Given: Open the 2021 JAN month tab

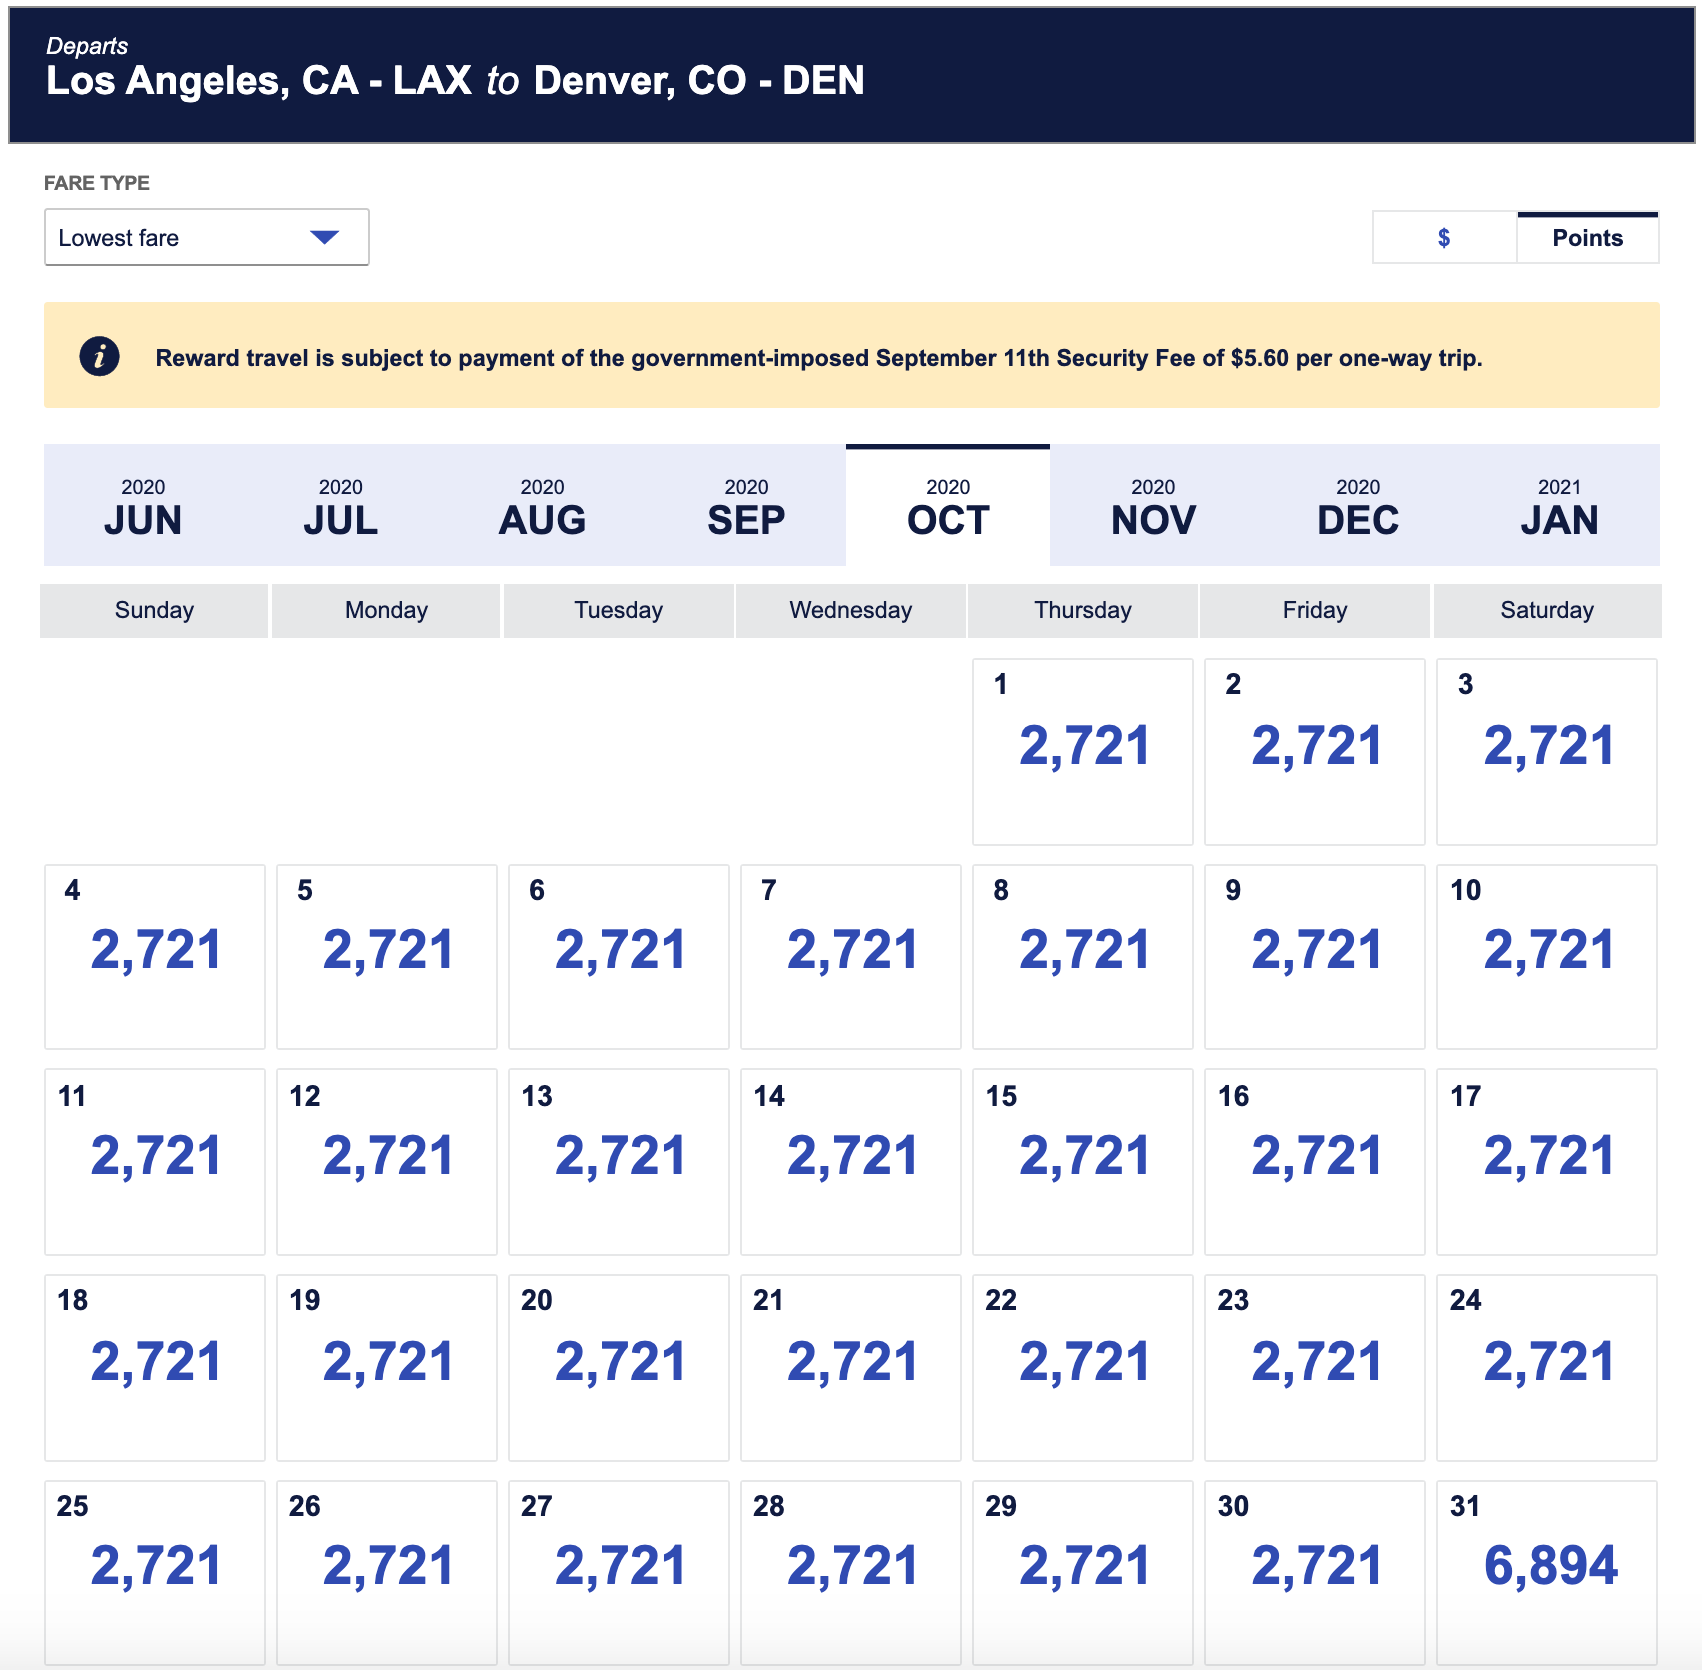Looking at the screenshot, I should [1558, 506].
